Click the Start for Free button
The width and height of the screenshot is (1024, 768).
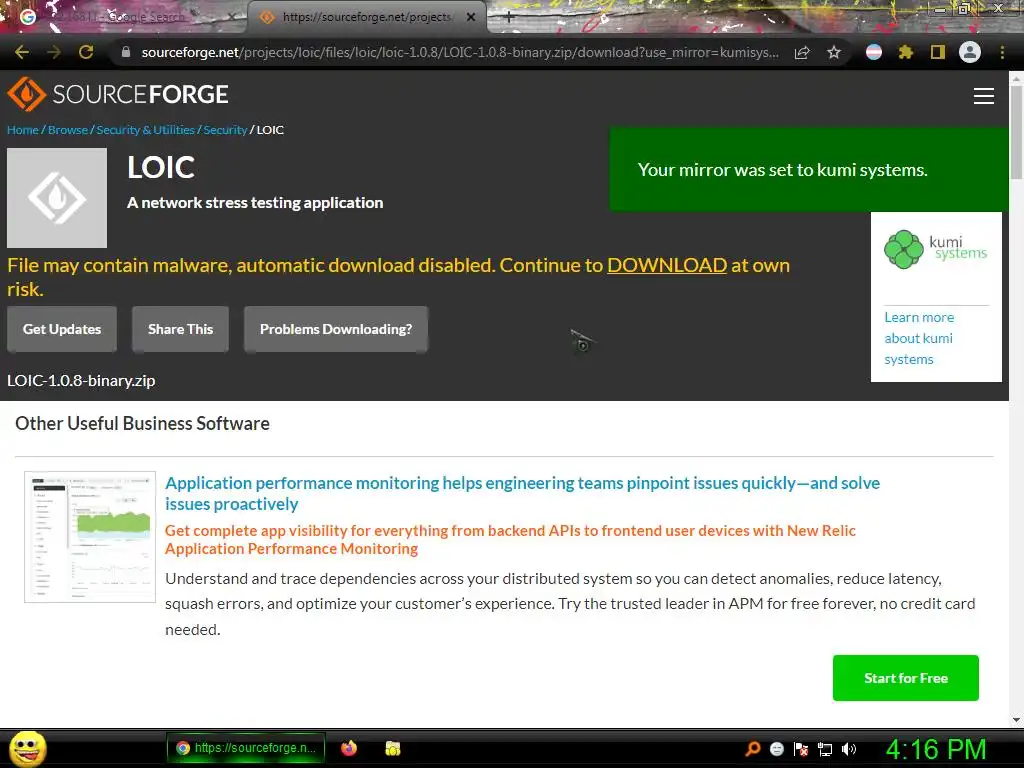pos(905,678)
